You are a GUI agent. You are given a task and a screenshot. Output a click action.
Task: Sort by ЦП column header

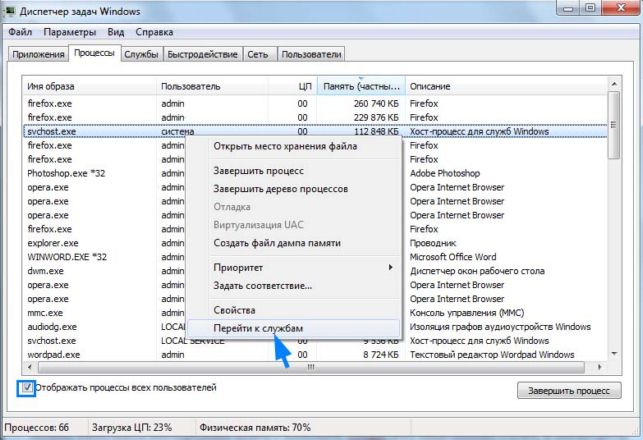[293, 87]
